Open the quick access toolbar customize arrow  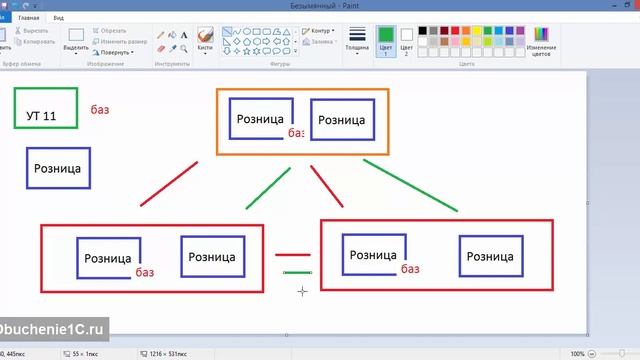35,6
